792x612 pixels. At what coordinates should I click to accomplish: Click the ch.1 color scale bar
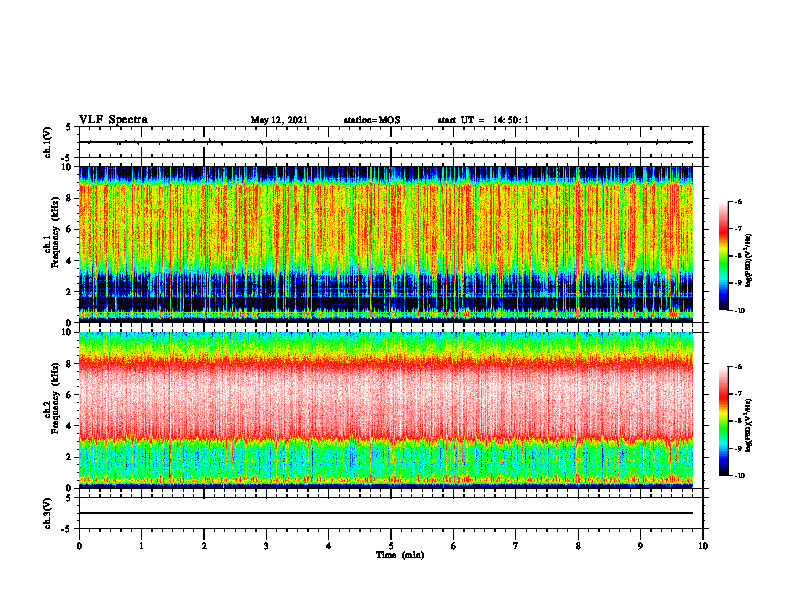click(724, 256)
